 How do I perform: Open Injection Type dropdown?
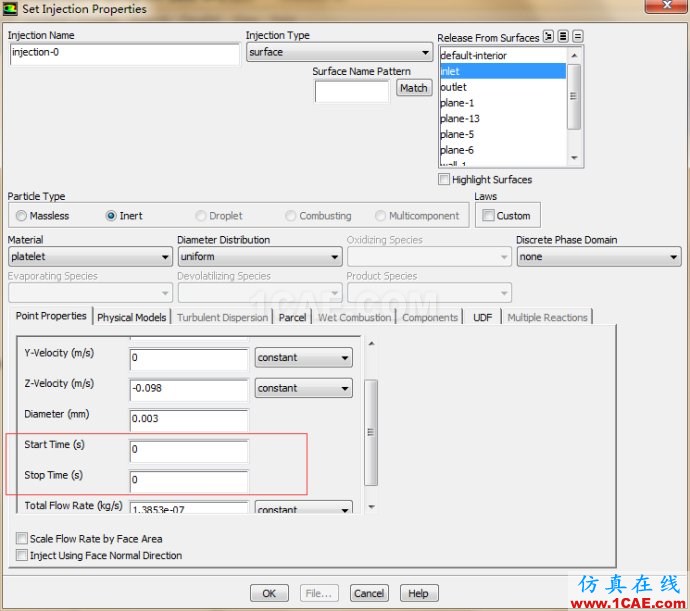coord(339,52)
